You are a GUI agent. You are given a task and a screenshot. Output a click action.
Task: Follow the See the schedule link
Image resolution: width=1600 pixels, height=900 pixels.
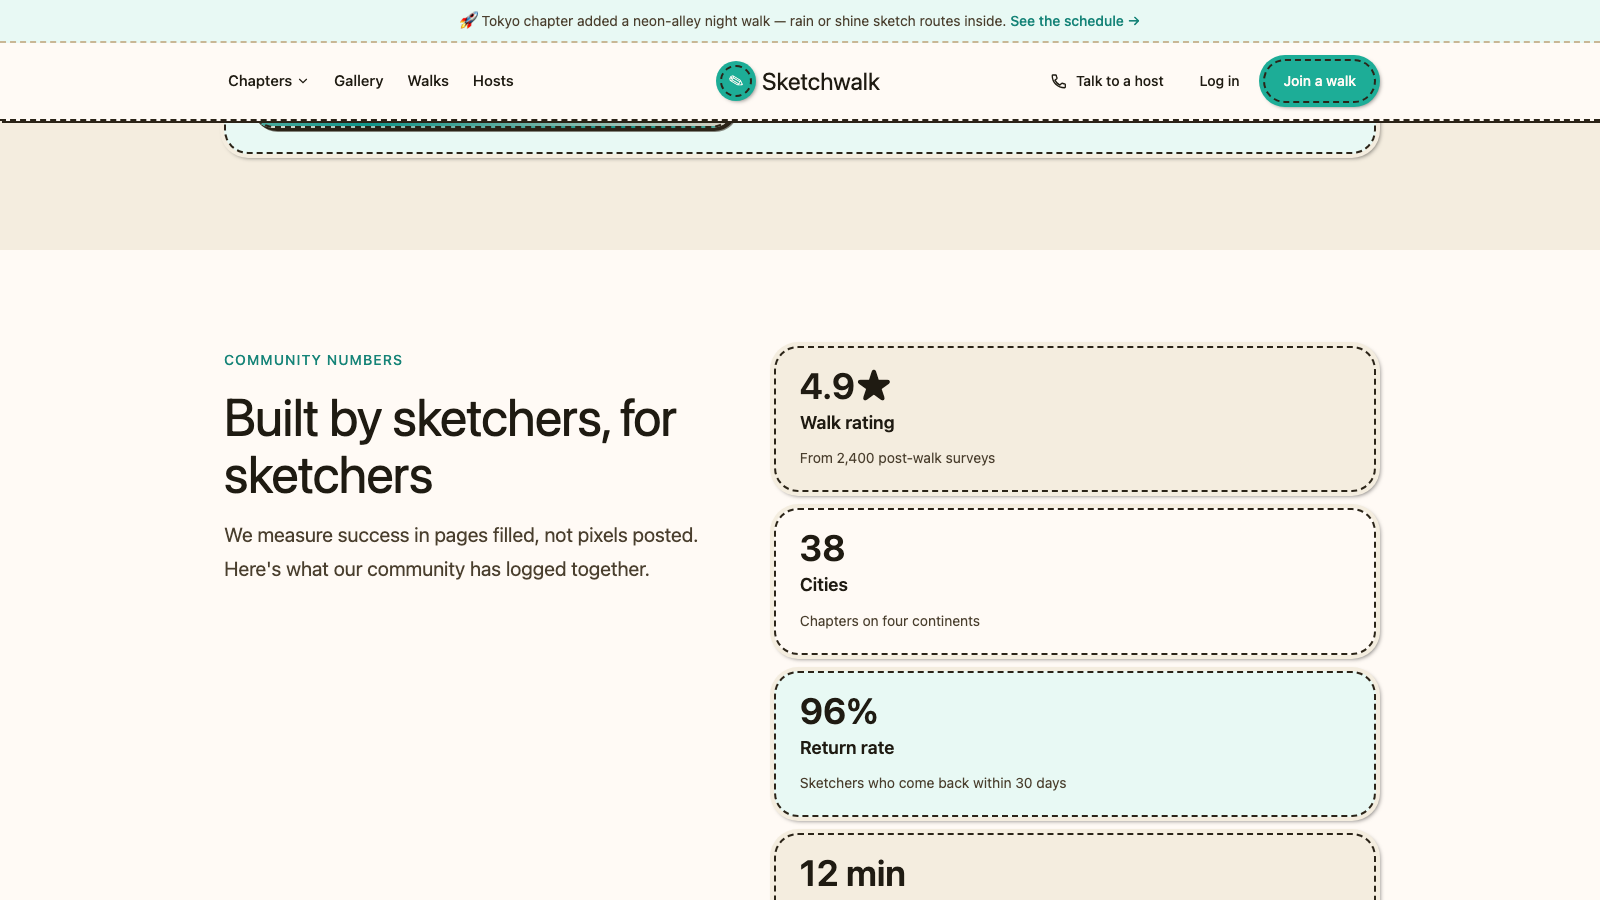tap(1075, 21)
